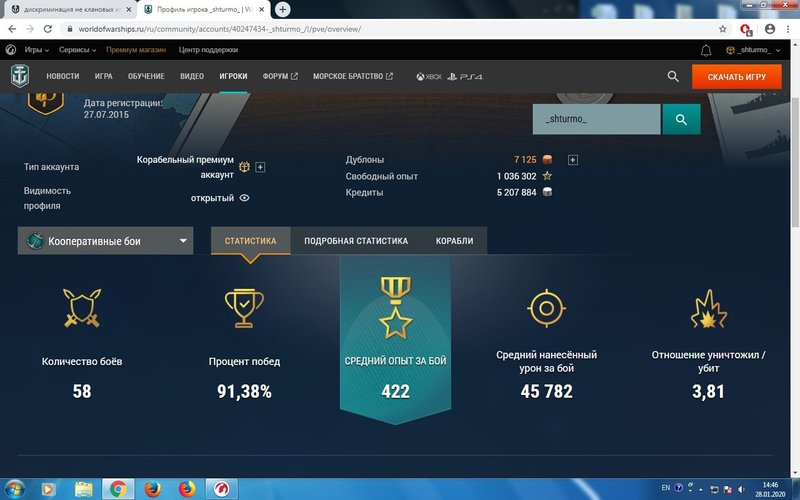Click the browser address bar

pos(388,29)
